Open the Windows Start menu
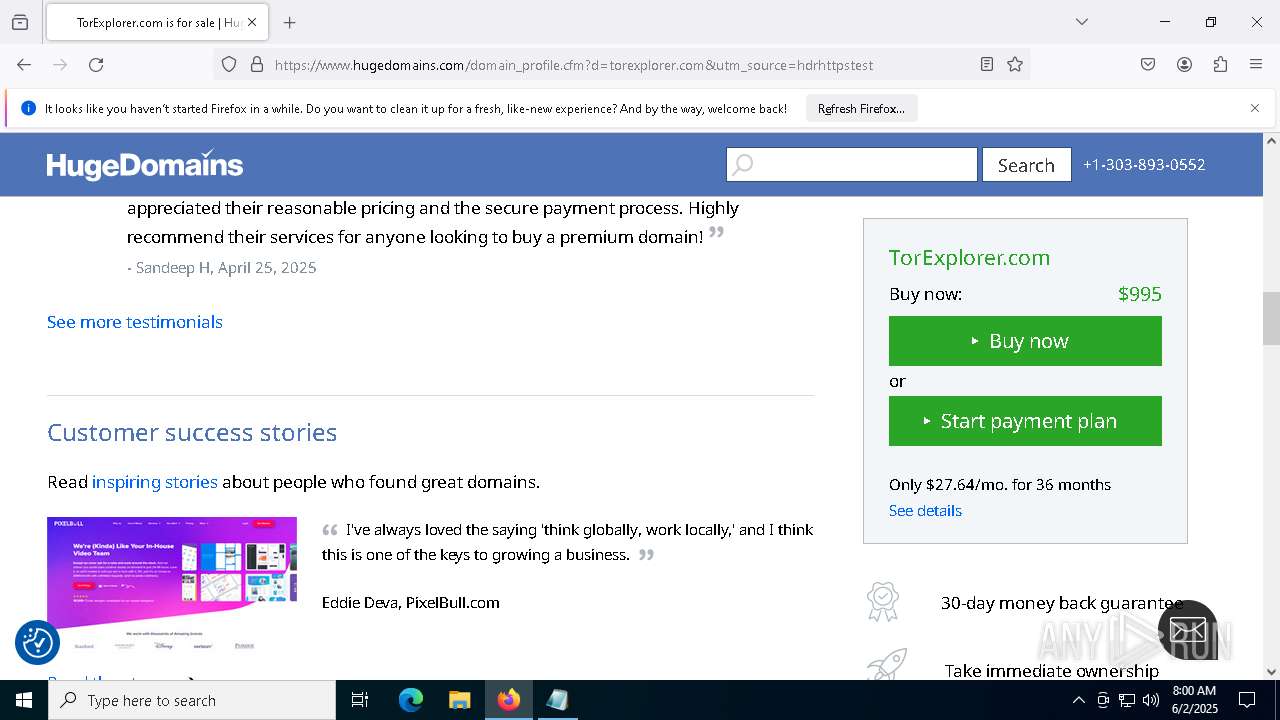 (x=24, y=700)
